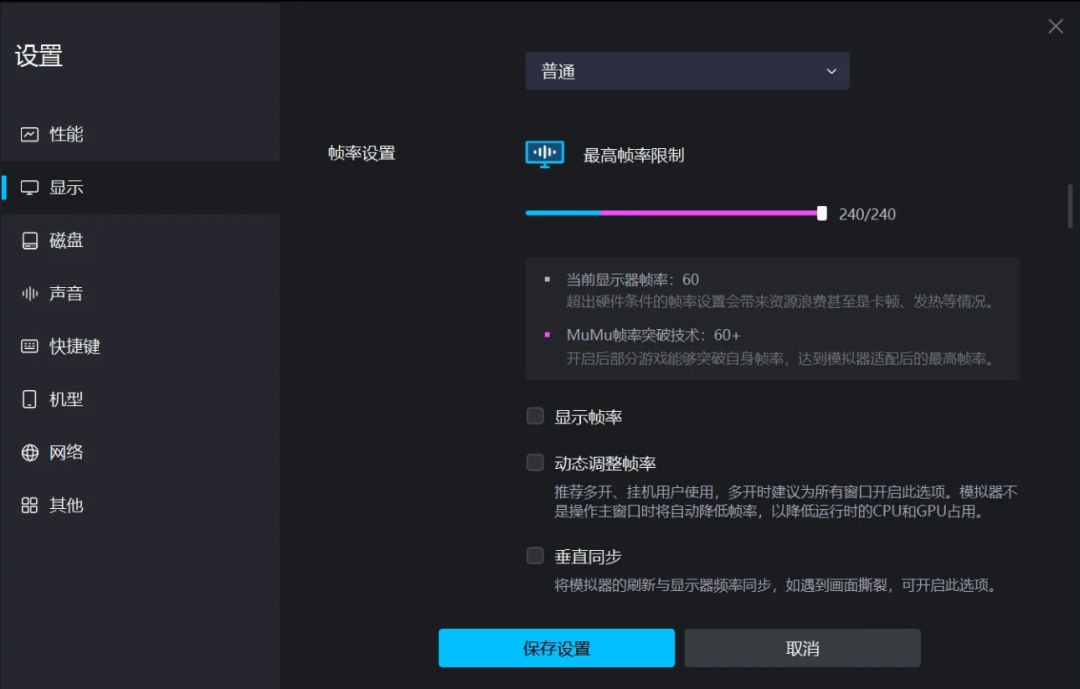
Task: Go to the 声音 tab
Action: 140,294
